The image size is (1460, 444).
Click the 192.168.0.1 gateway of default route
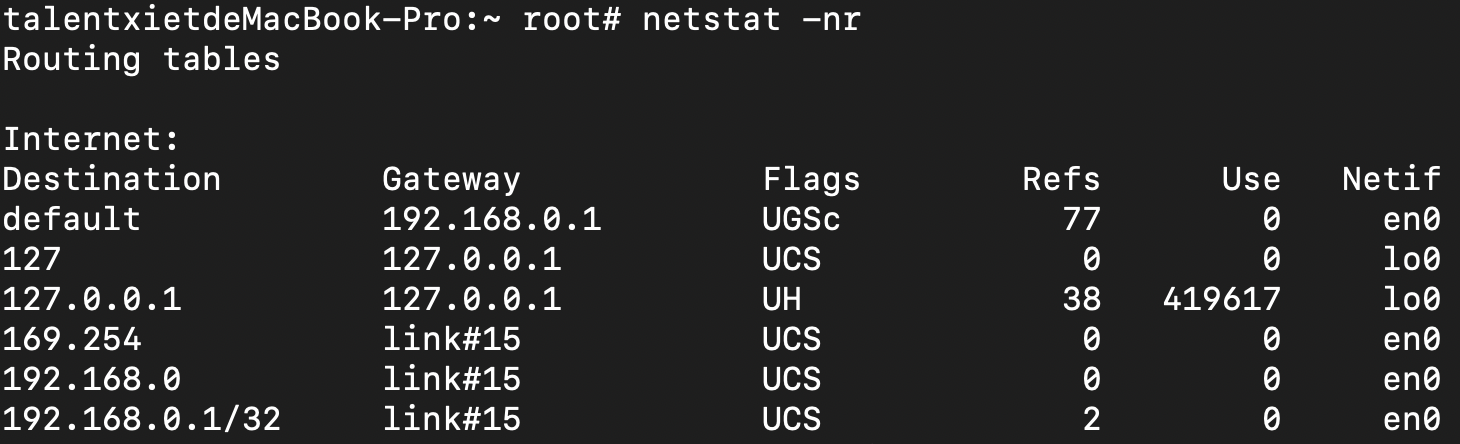tap(492, 220)
